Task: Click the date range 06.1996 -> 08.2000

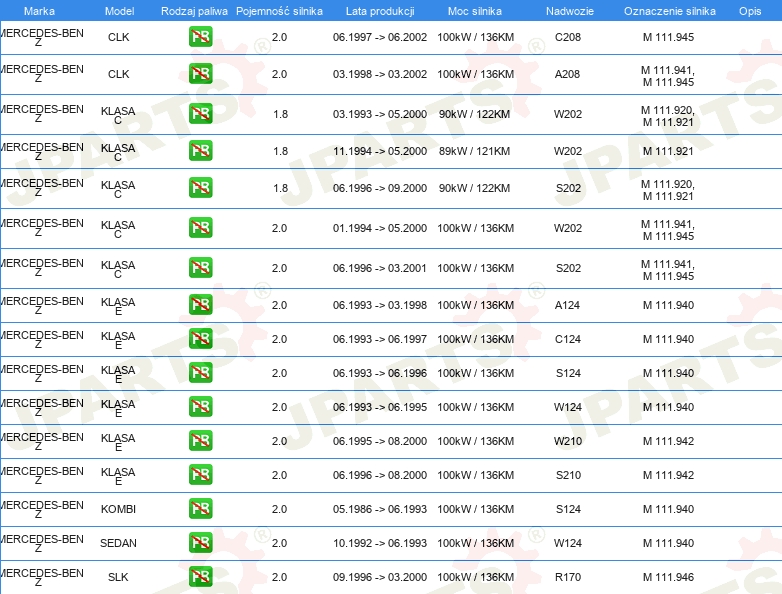Action: pos(380,474)
